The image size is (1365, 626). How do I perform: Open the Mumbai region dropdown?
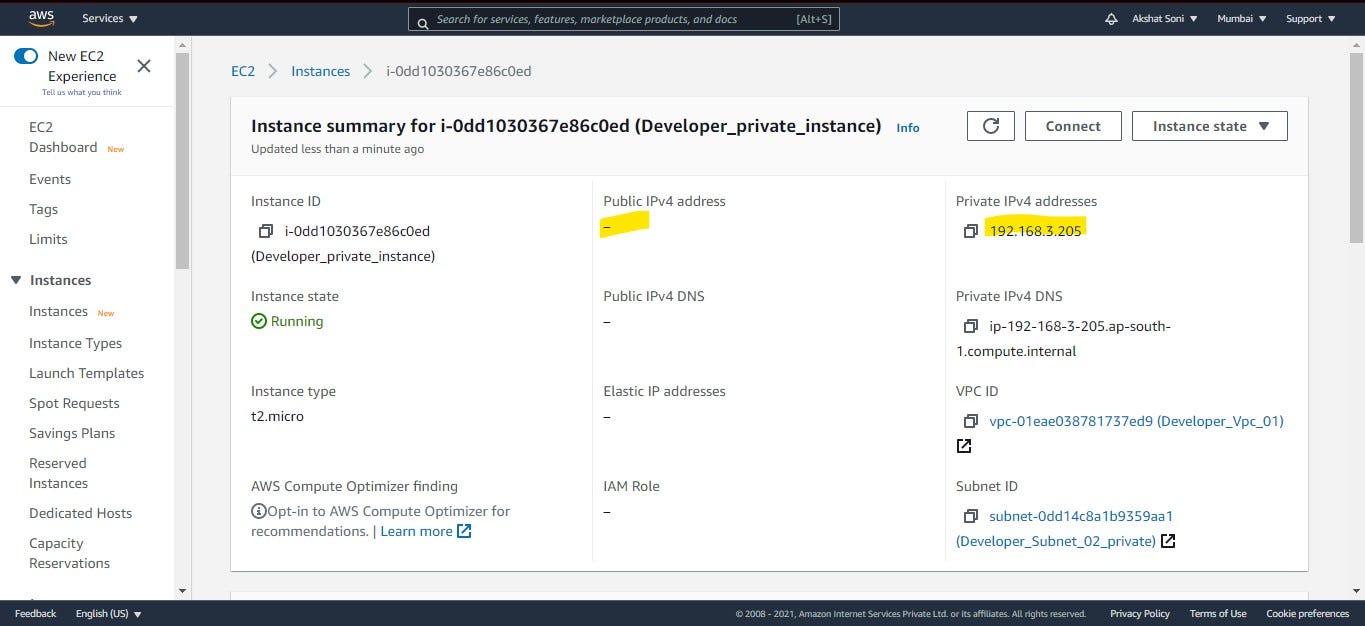(x=1242, y=19)
